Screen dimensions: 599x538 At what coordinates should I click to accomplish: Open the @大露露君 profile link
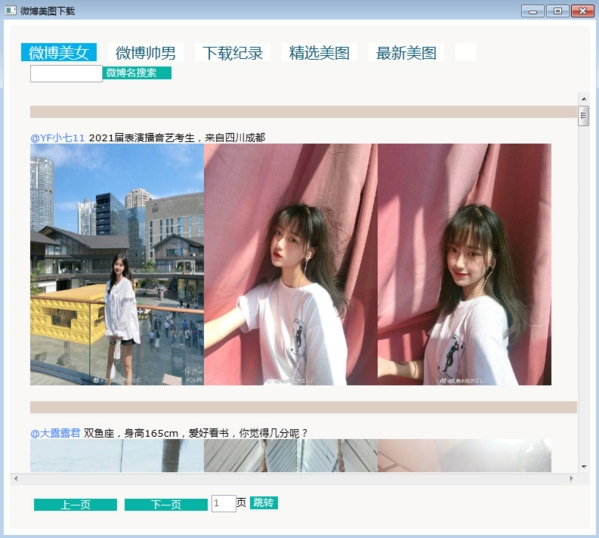pyautogui.click(x=55, y=433)
